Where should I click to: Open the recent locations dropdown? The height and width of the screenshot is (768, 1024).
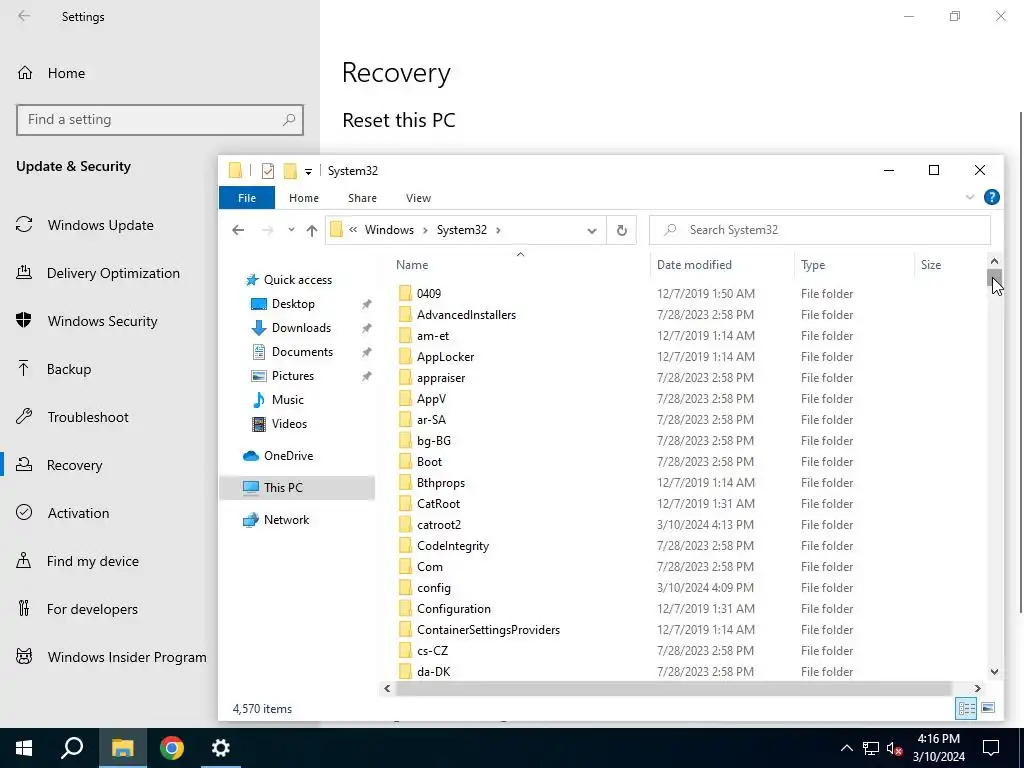coord(291,230)
